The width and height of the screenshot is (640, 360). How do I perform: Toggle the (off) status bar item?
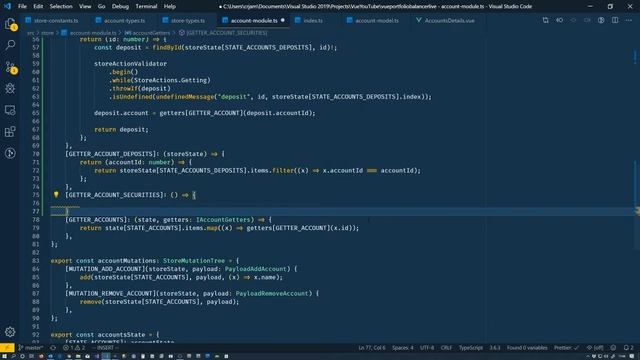[595, 348]
